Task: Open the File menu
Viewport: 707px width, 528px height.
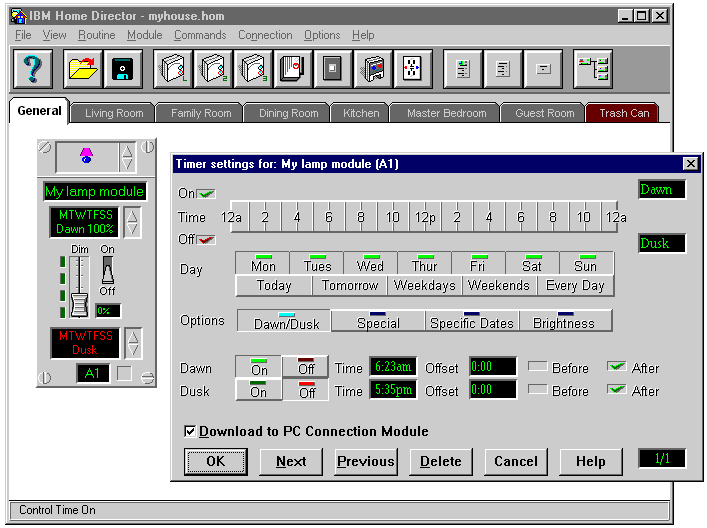Action: (23, 35)
